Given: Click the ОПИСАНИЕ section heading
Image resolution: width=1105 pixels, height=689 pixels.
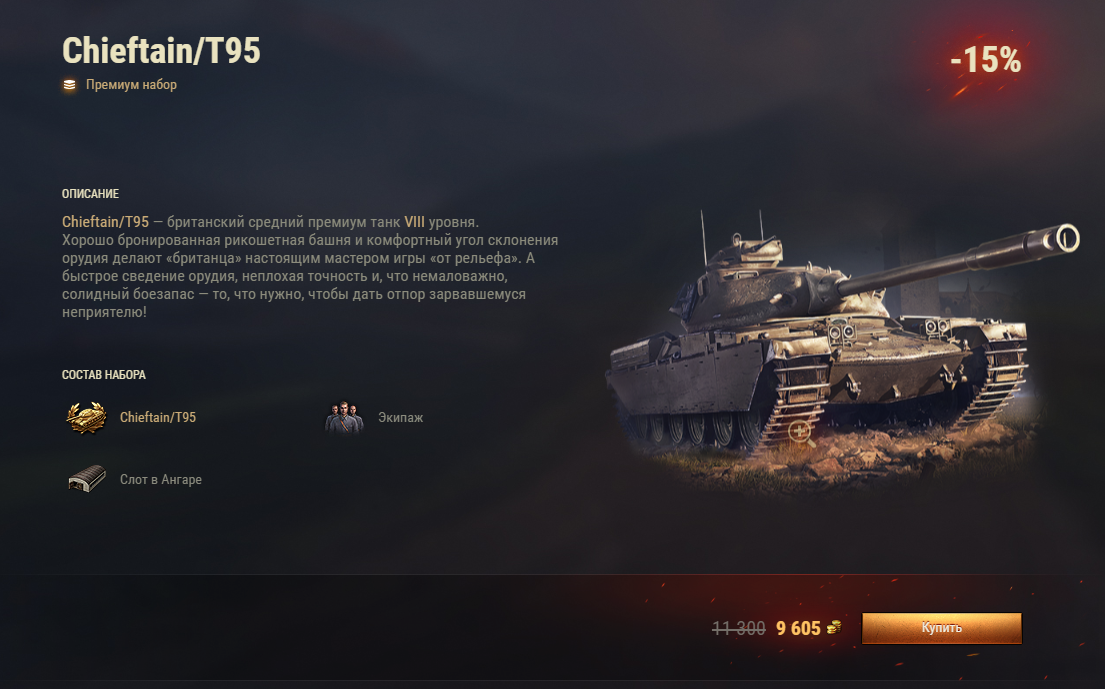Looking at the screenshot, I should pos(90,194).
